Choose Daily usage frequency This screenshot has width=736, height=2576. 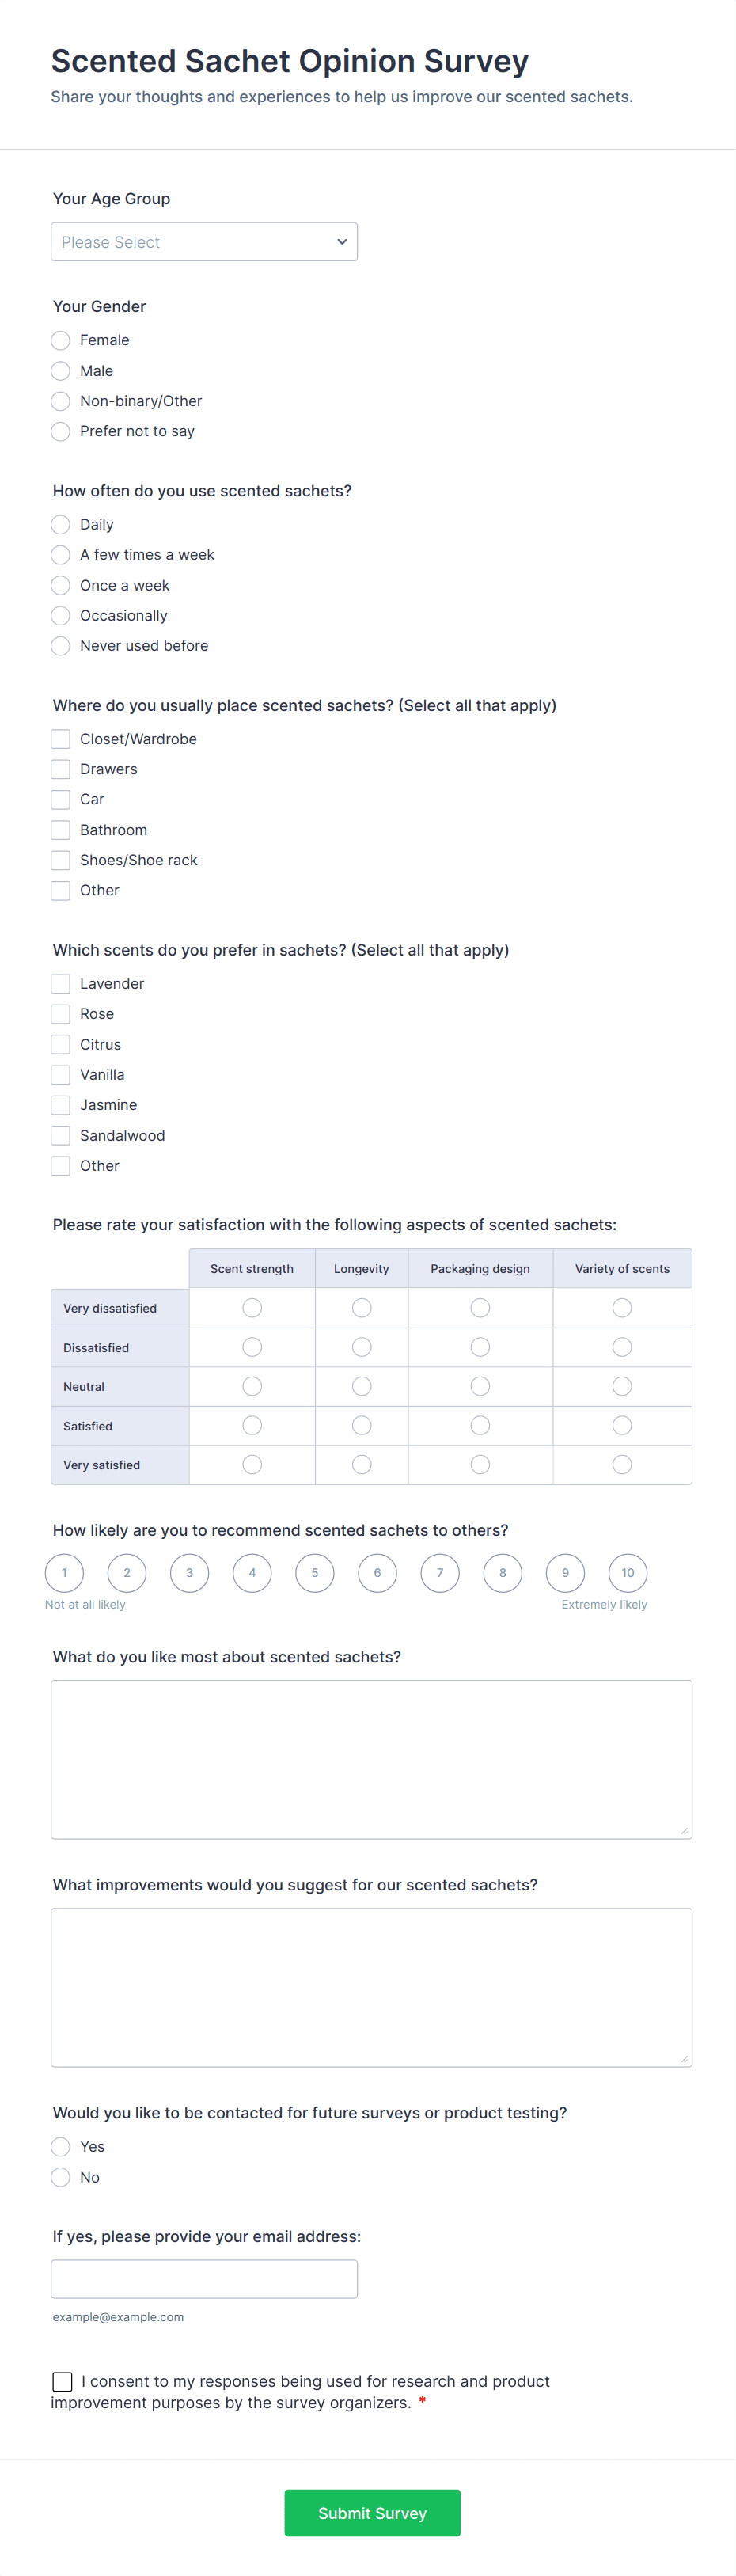click(x=60, y=524)
